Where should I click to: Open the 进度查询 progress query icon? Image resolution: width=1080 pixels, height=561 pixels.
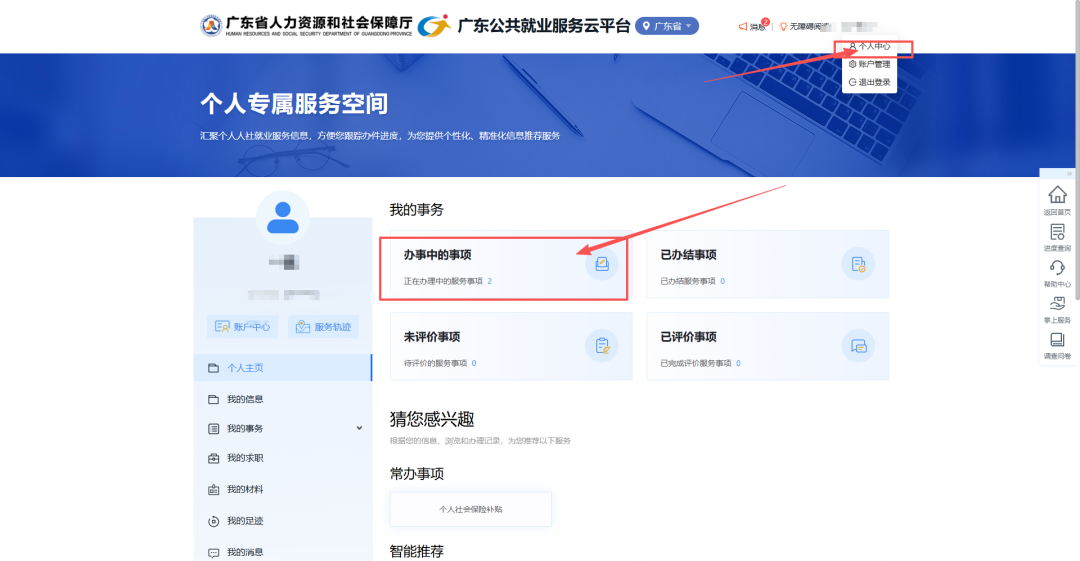point(1057,231)
